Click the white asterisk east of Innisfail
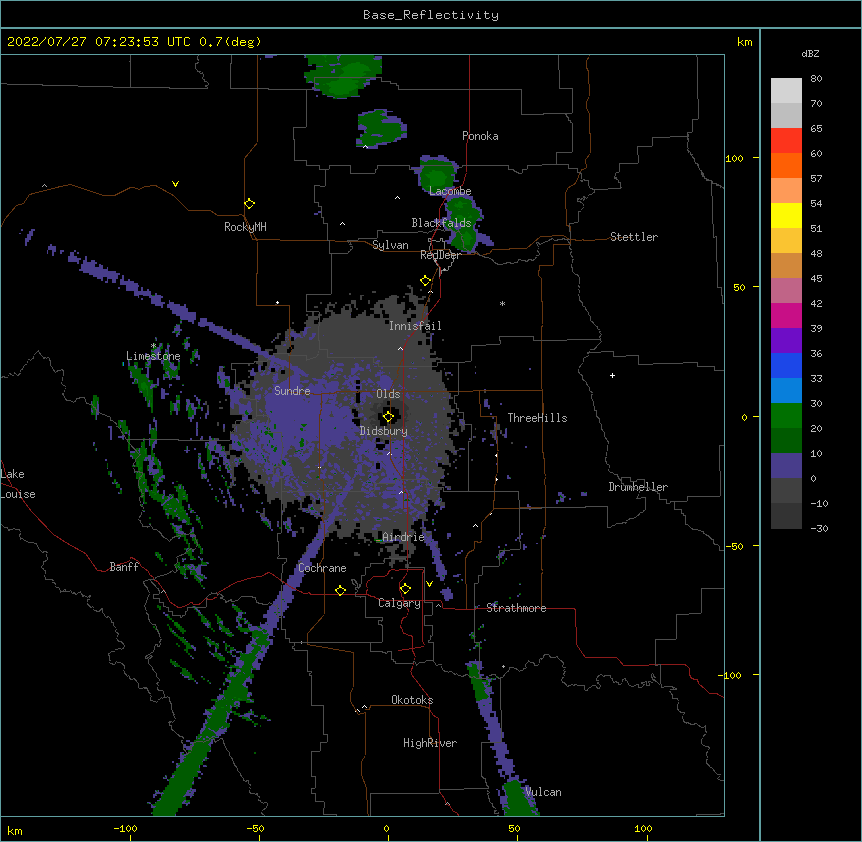Image resolution: width=862 pixels, height=842 pixels. [502, 303]
